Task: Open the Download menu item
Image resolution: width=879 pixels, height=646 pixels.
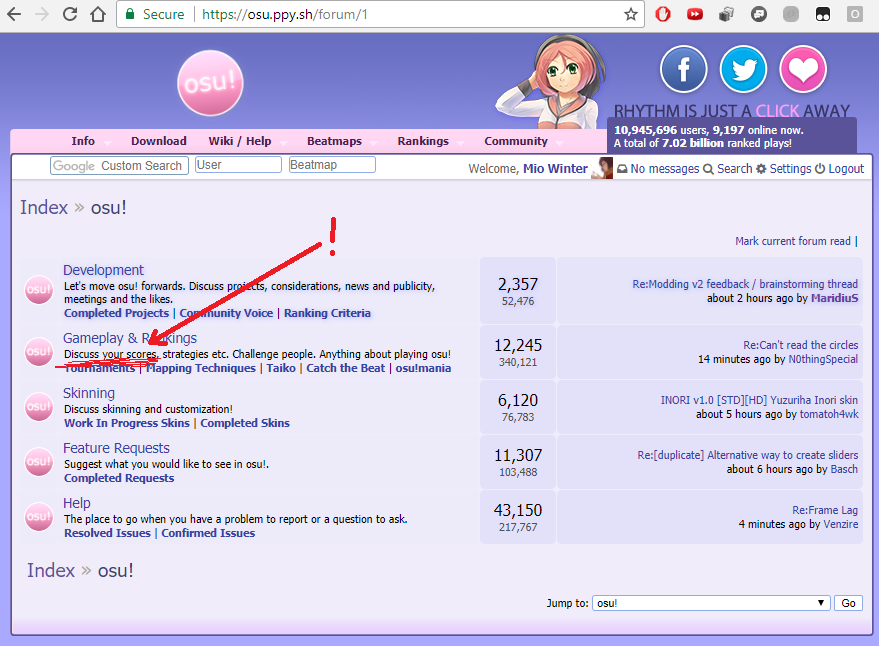Action: pyautogui.click(x=159, y=141)
